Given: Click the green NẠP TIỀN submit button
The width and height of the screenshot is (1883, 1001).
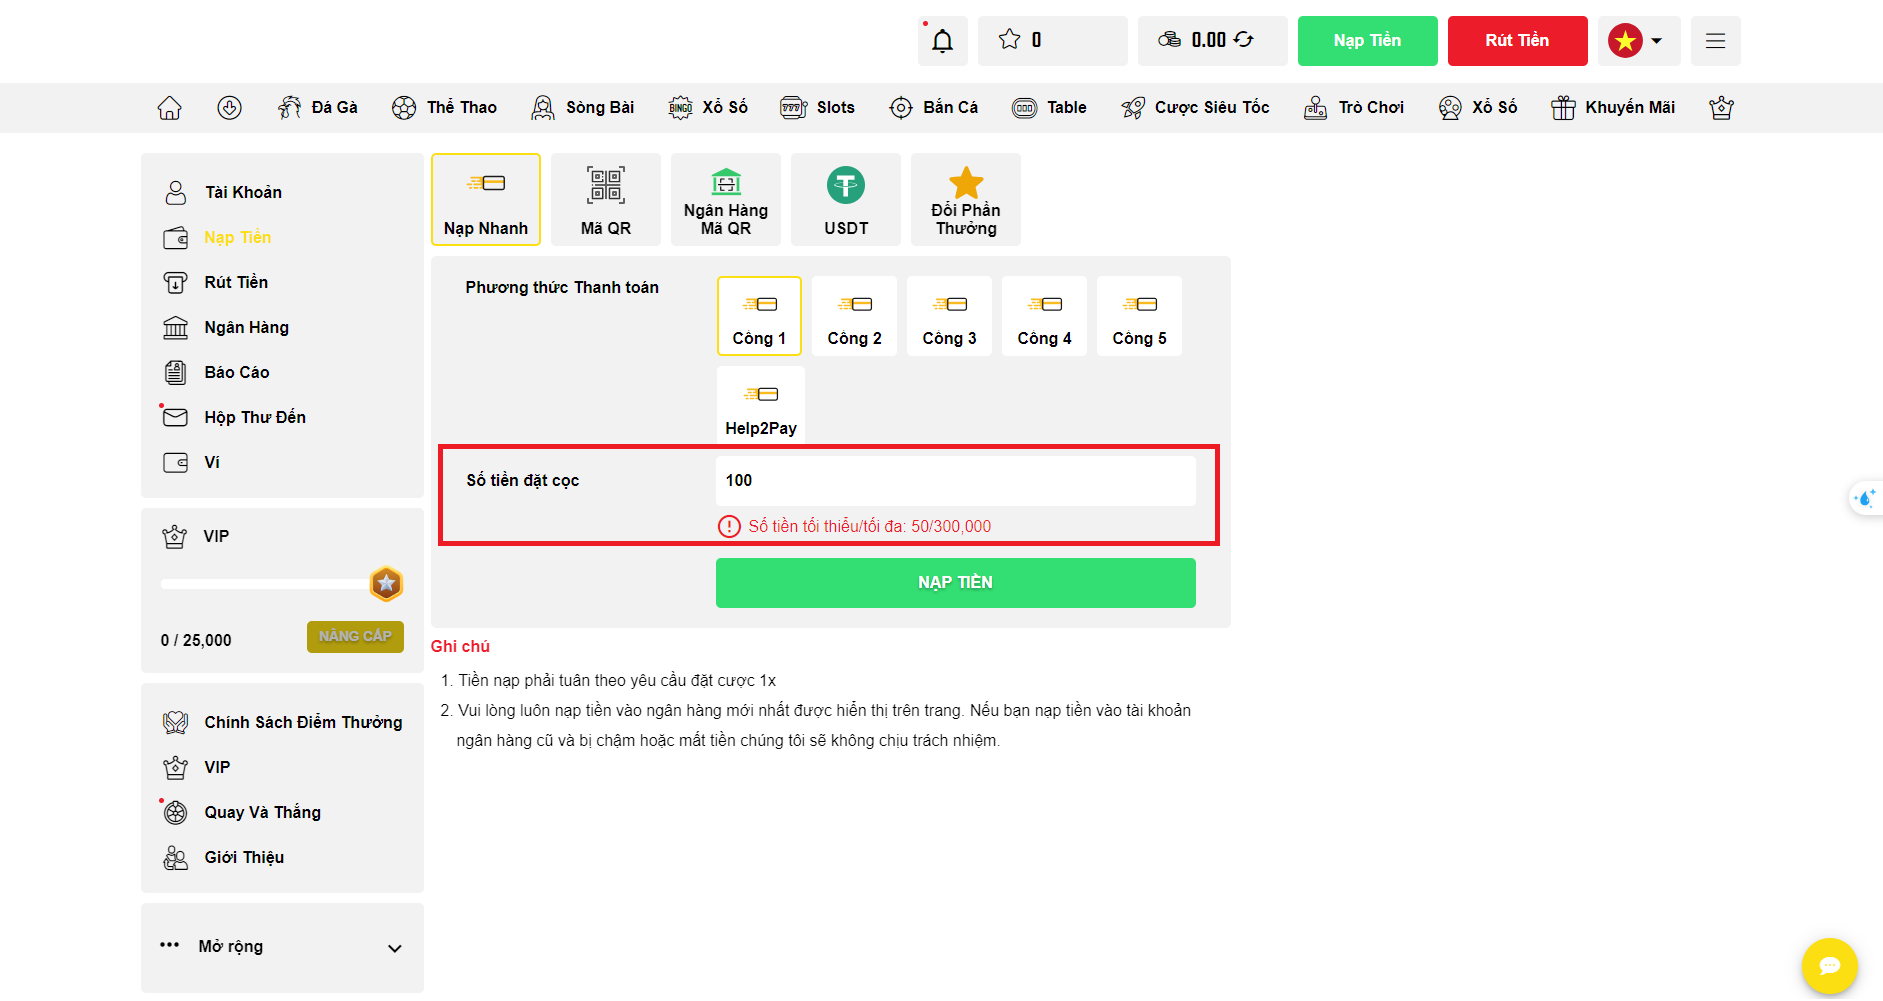Looking at the screenshot, I should (x=955, y=582).
